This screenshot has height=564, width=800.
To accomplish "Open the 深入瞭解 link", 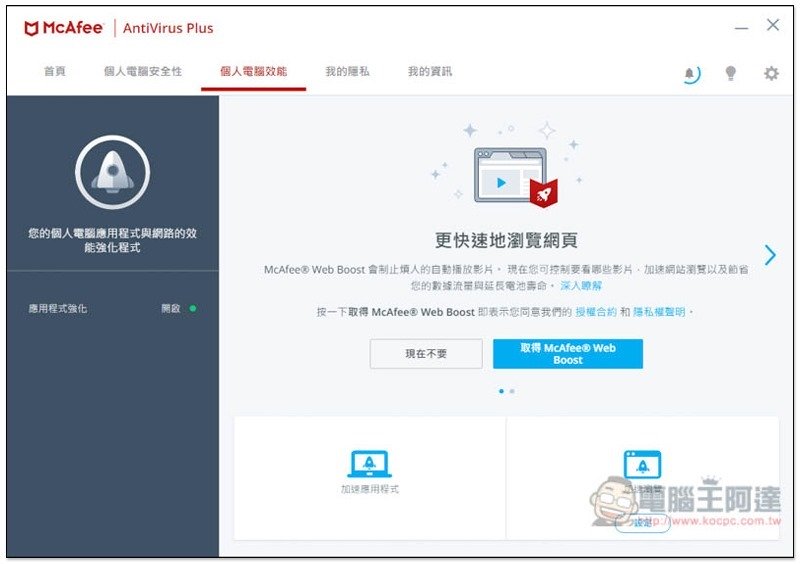I will [x=581, y=286].
